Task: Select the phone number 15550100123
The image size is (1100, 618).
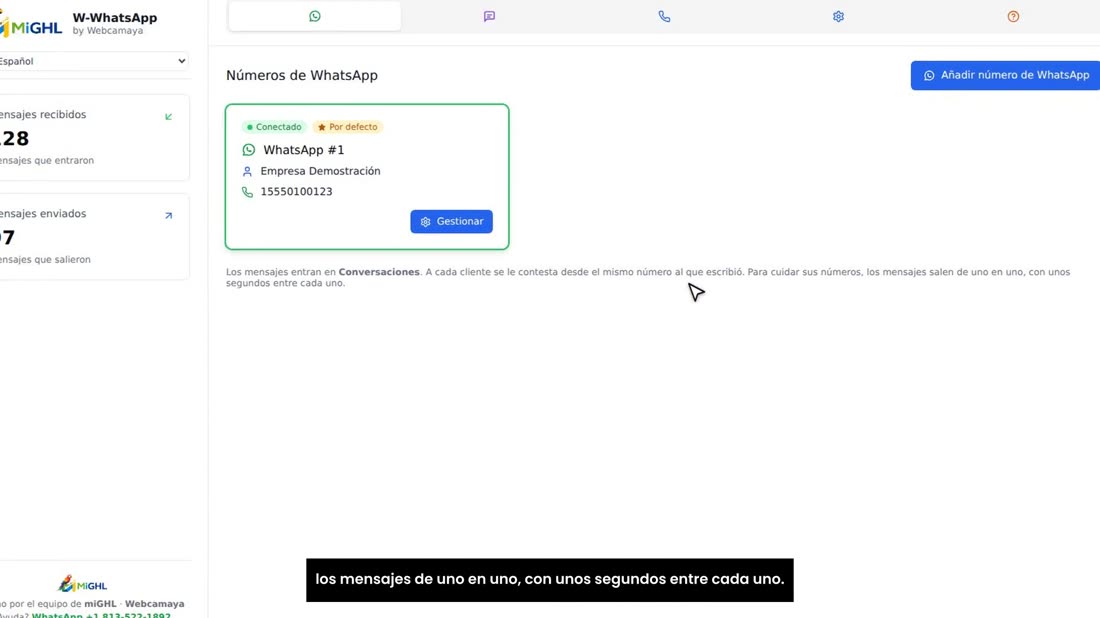Action: 296,192
